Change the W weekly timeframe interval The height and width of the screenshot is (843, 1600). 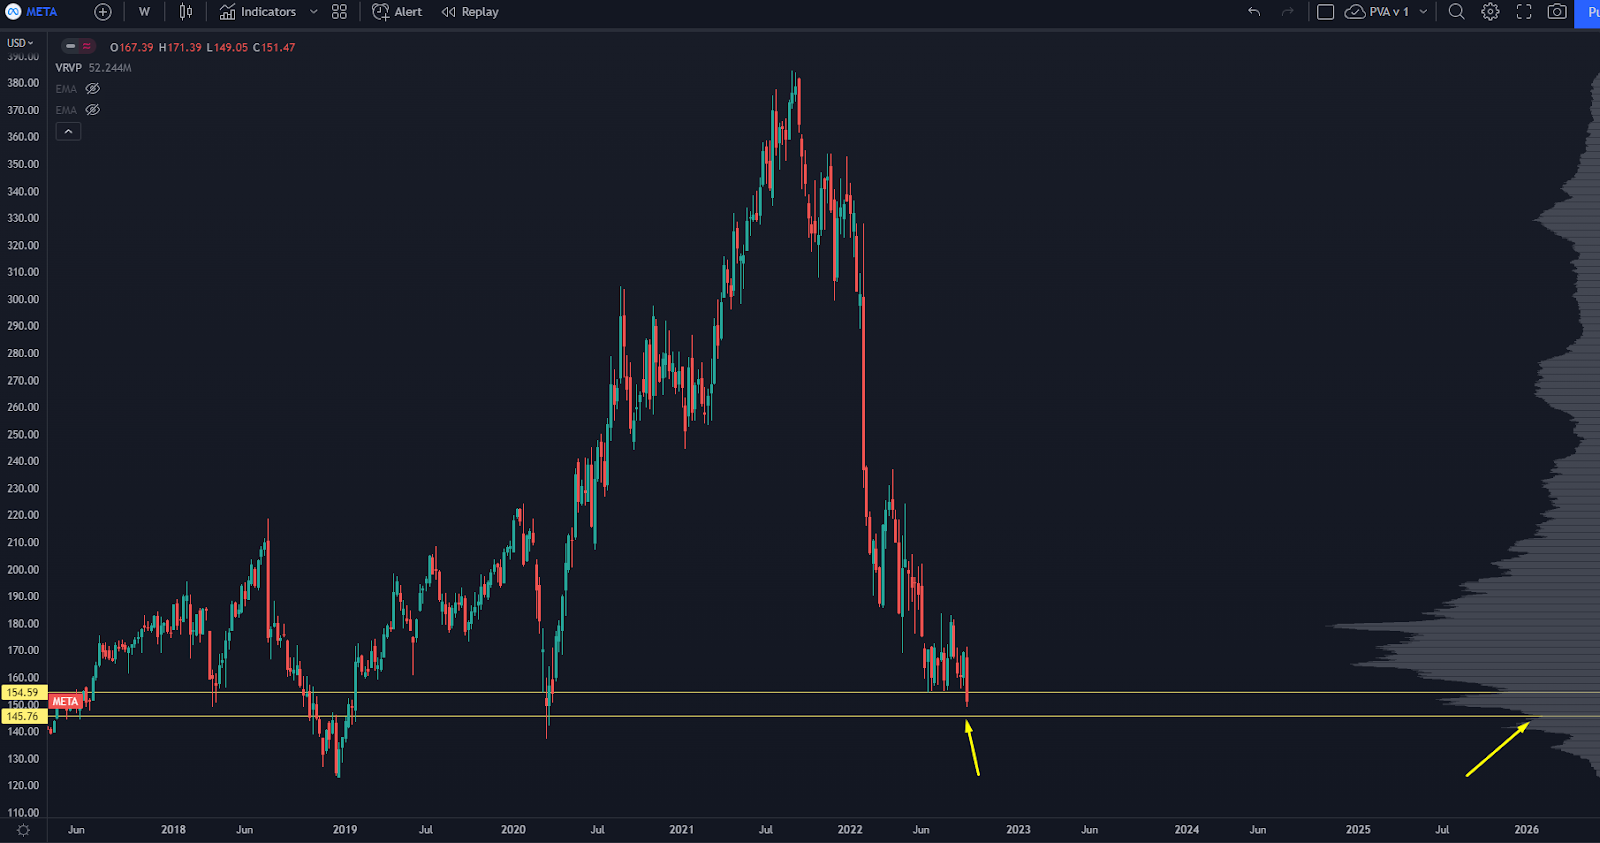(x=144, y=12)
